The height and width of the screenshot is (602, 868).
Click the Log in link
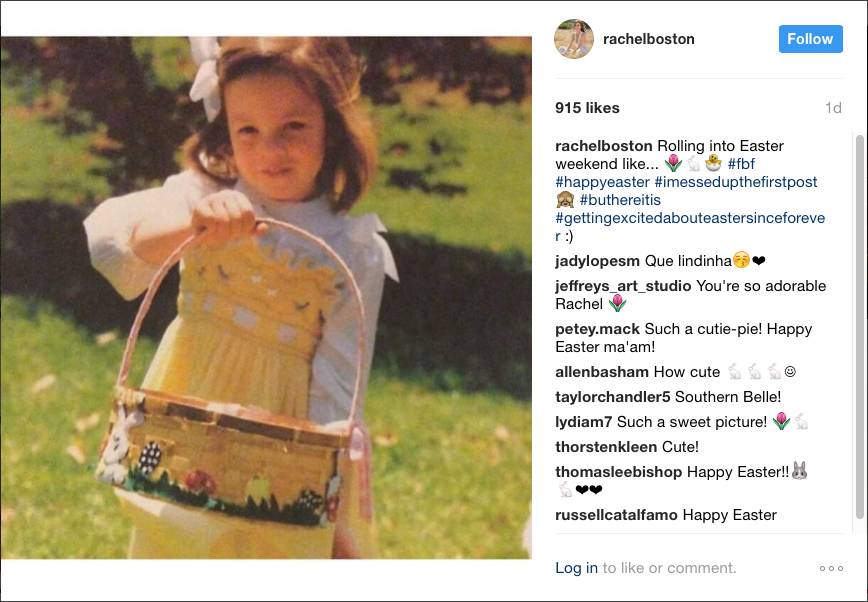[x=576, y=568]
